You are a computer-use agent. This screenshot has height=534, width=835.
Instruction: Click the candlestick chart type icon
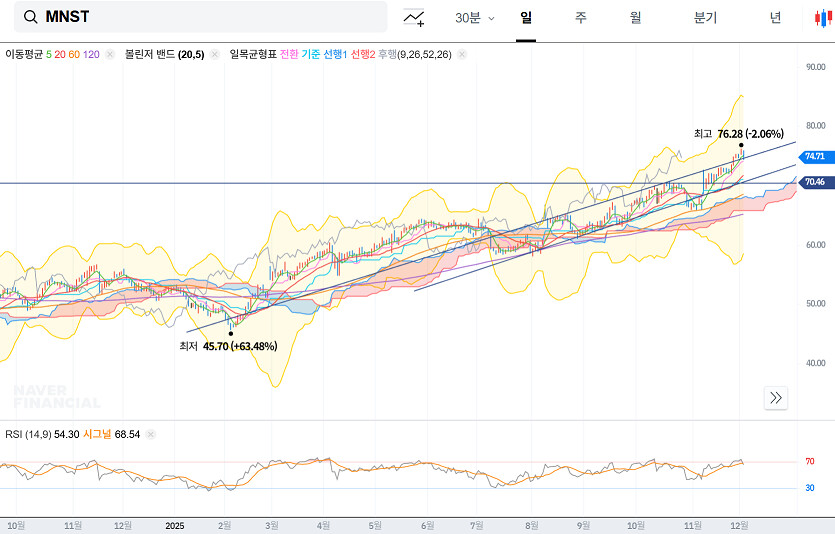pos(823,18)
